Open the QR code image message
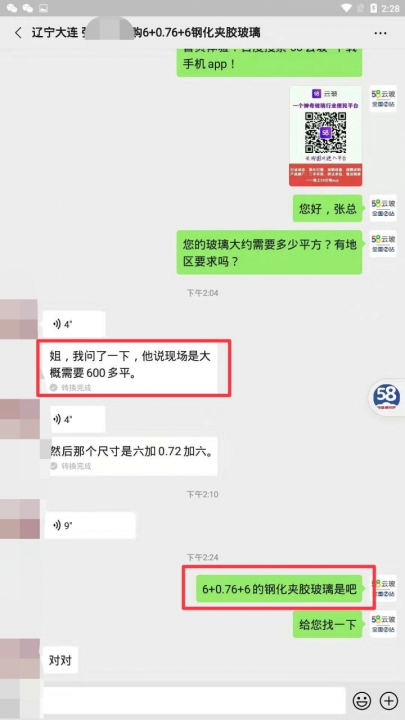This screenshot has height=720, width=405. coord(326,136)
